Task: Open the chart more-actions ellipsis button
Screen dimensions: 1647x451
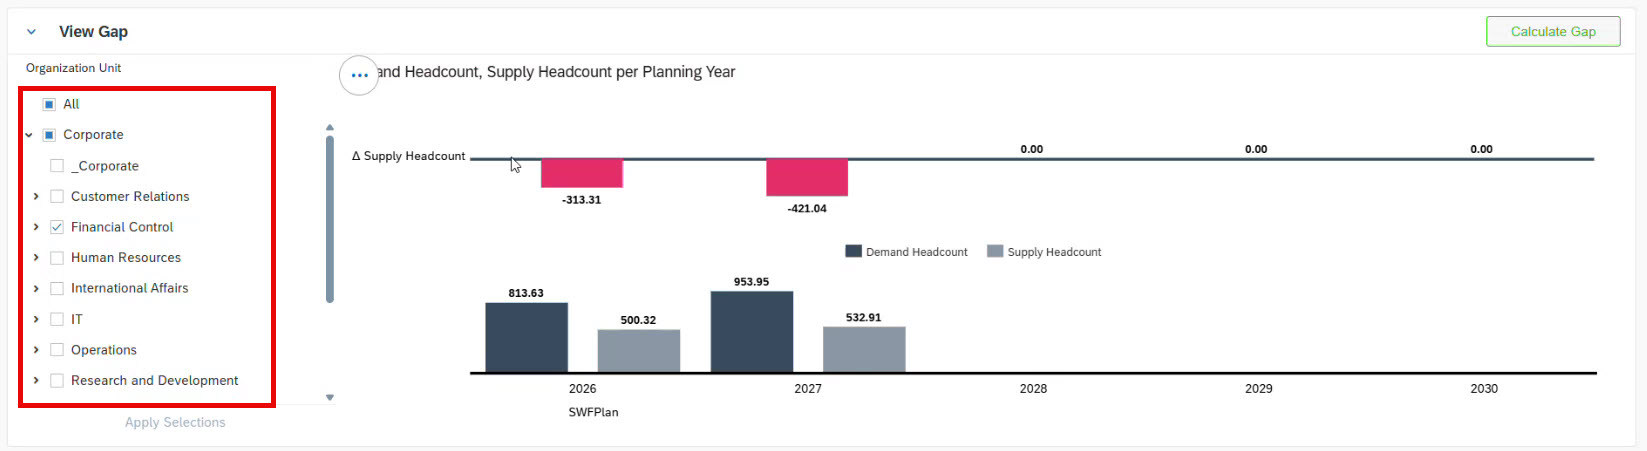Action: [359, 75]
